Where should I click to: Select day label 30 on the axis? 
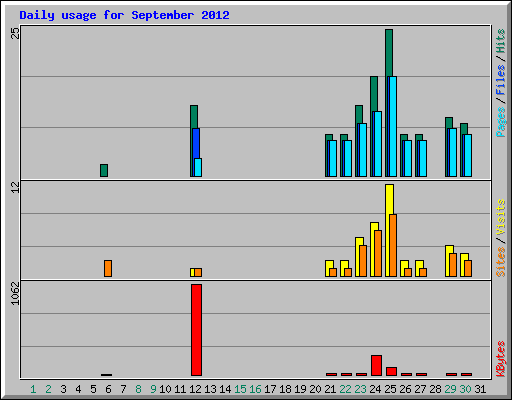[465, 389]
